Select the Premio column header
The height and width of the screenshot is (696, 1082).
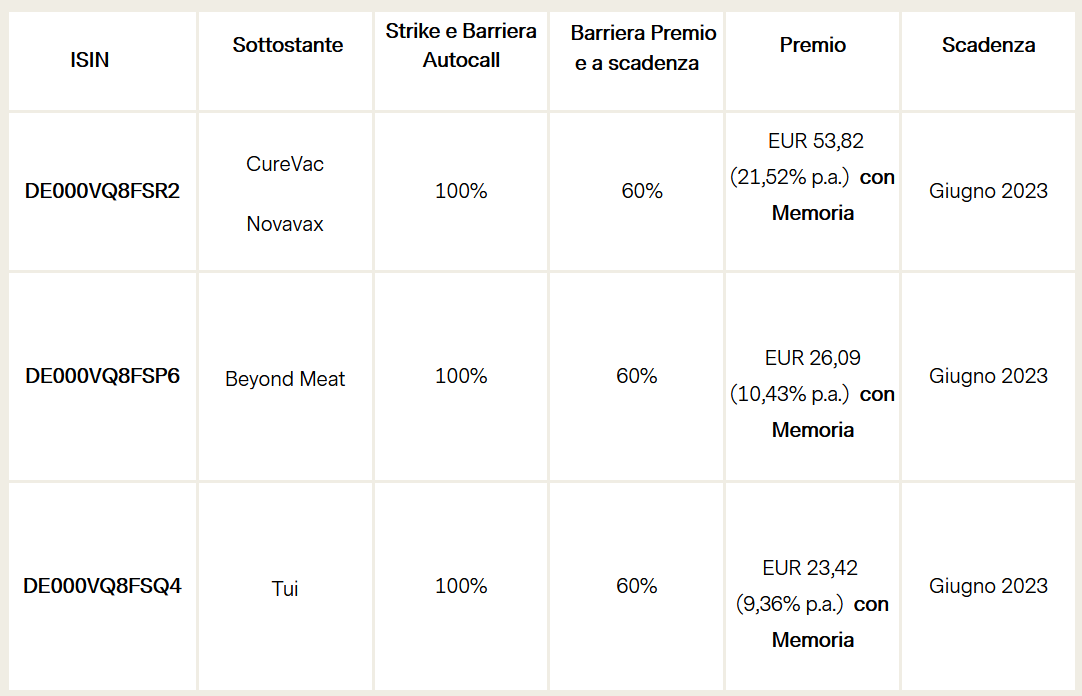pyautogui.click(x=813, y=45)
